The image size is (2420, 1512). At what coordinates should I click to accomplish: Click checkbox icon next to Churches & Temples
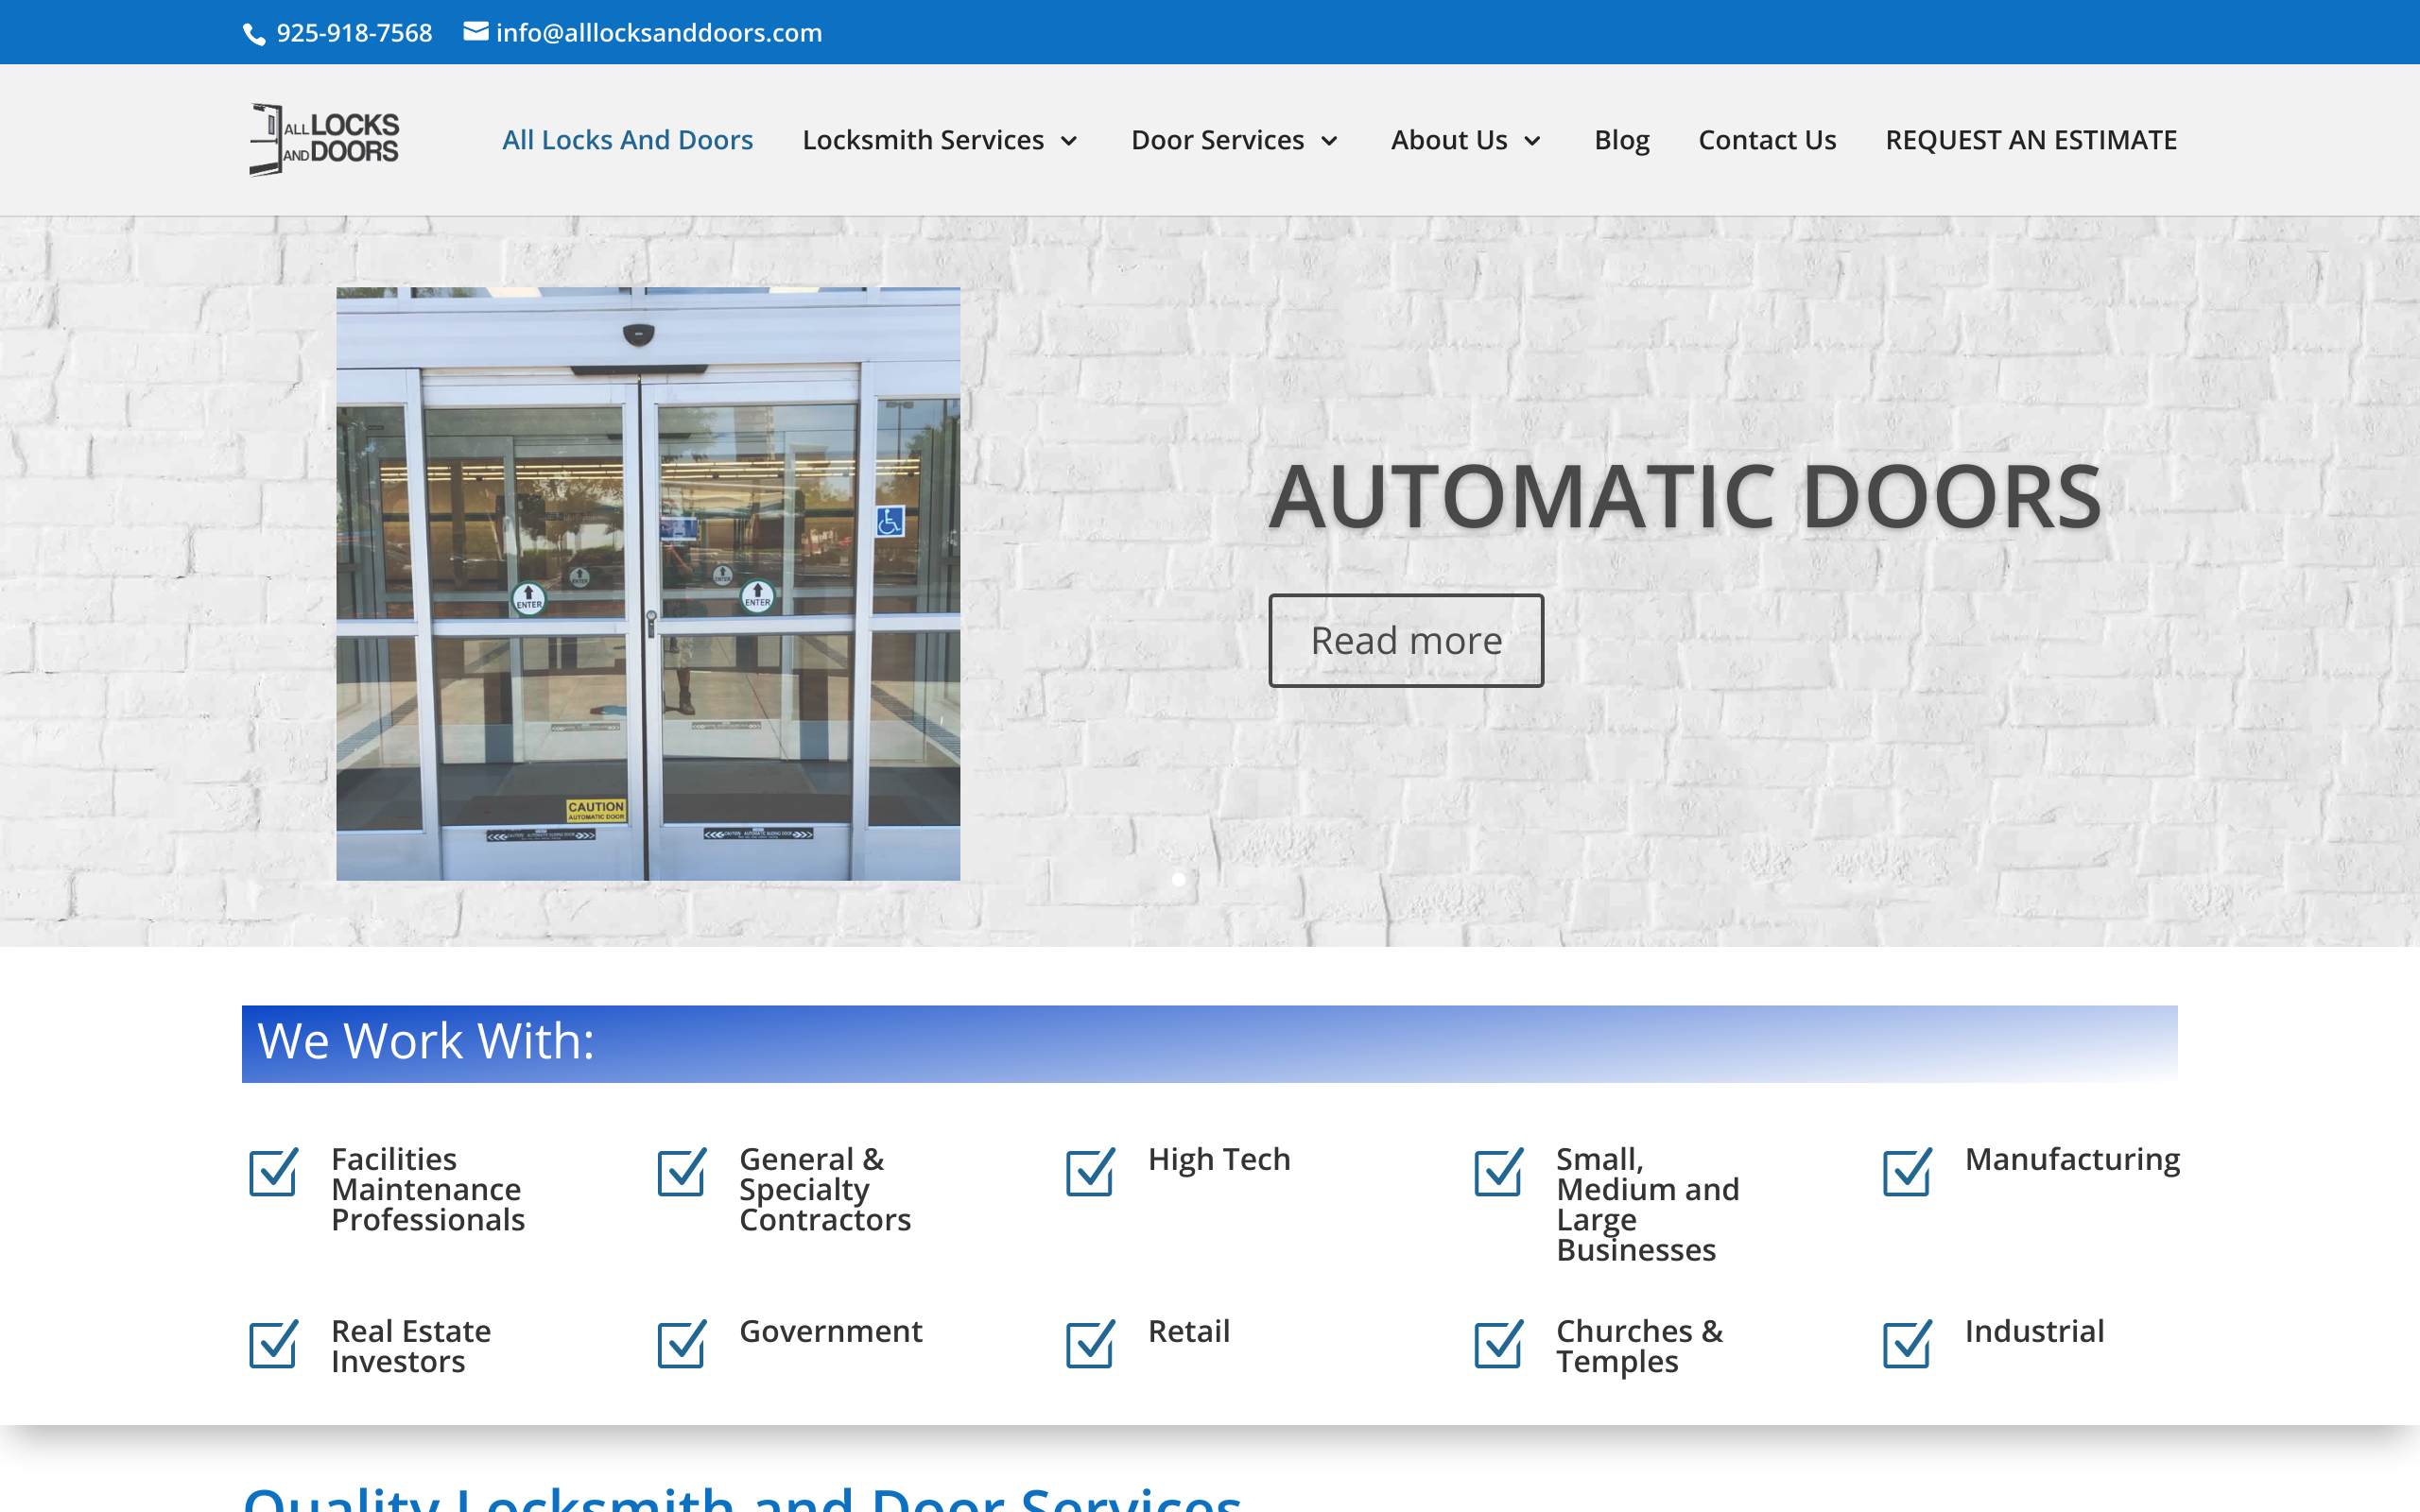(1498, 1344)
